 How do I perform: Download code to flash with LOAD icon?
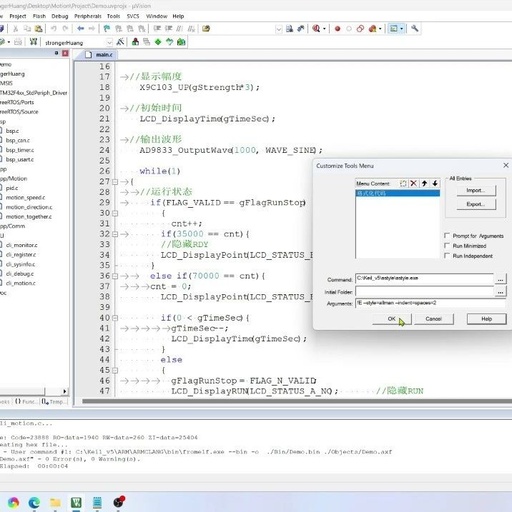point(33,42)
